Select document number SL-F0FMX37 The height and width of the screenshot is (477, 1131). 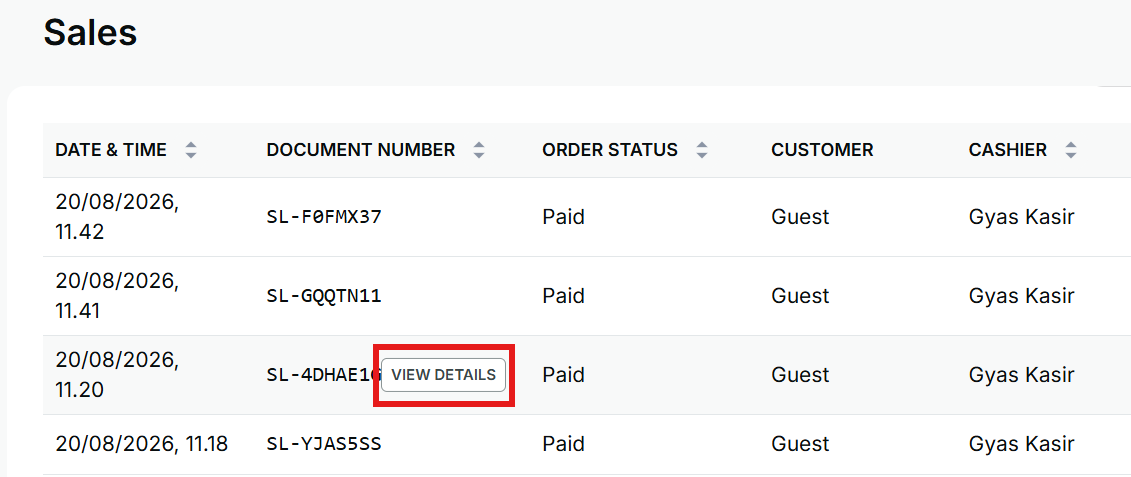click(324, 217)
